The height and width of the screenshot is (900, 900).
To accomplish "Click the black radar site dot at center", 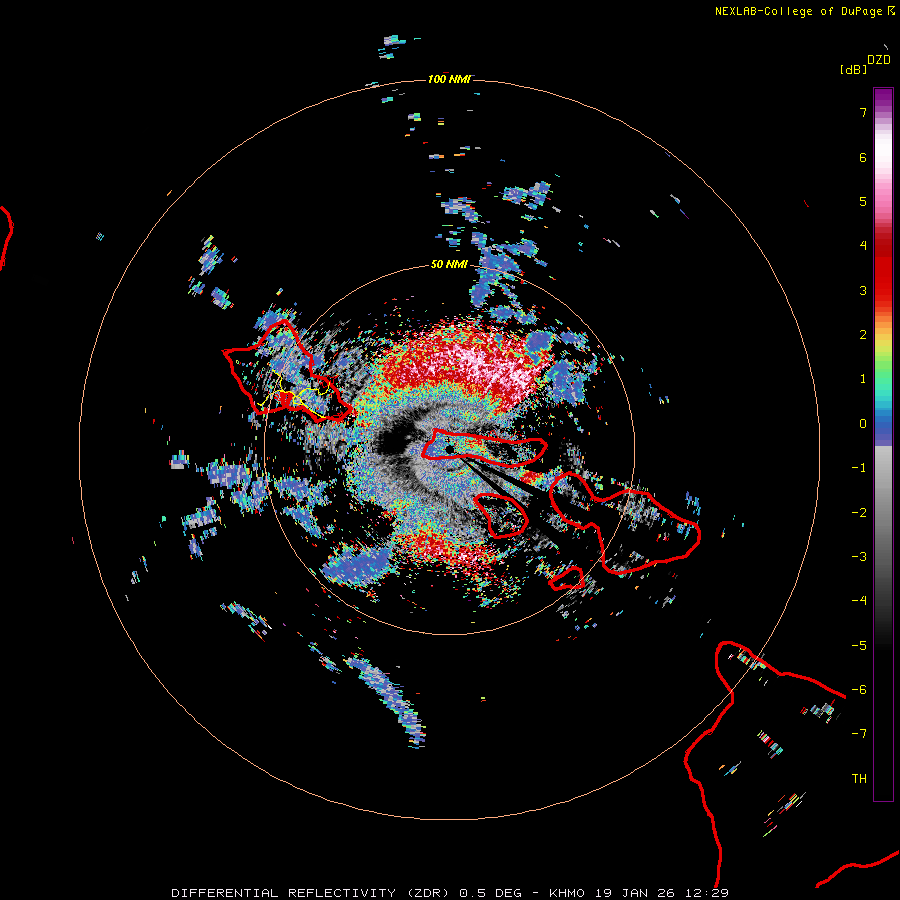I will (449, 449).
